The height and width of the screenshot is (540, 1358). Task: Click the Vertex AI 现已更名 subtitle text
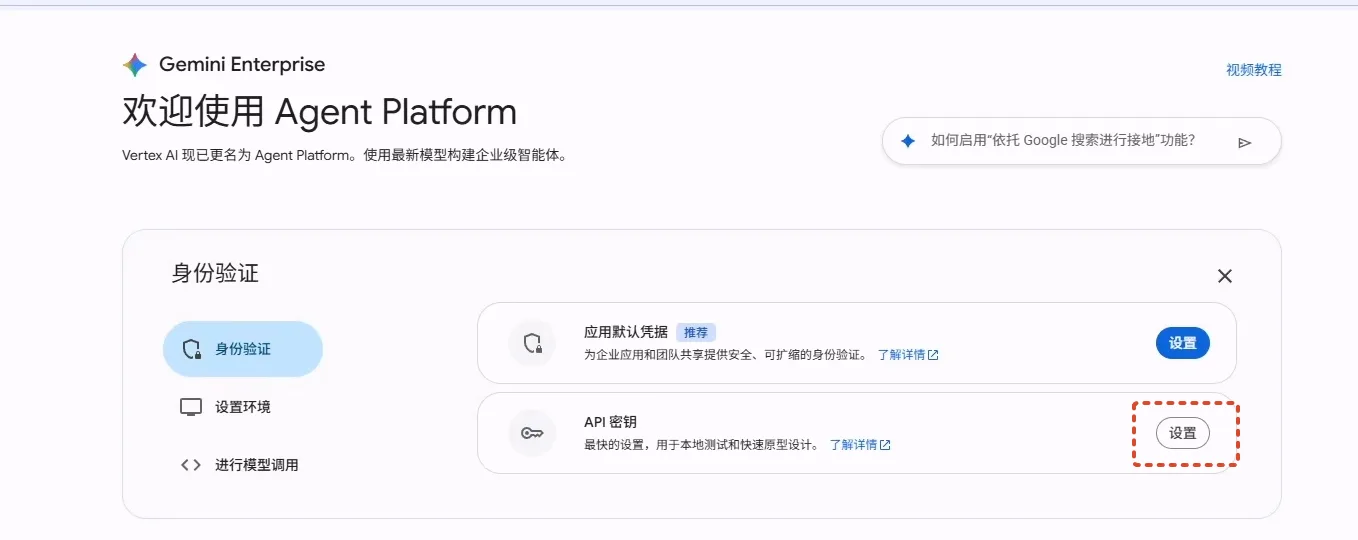tap(345, 156)
